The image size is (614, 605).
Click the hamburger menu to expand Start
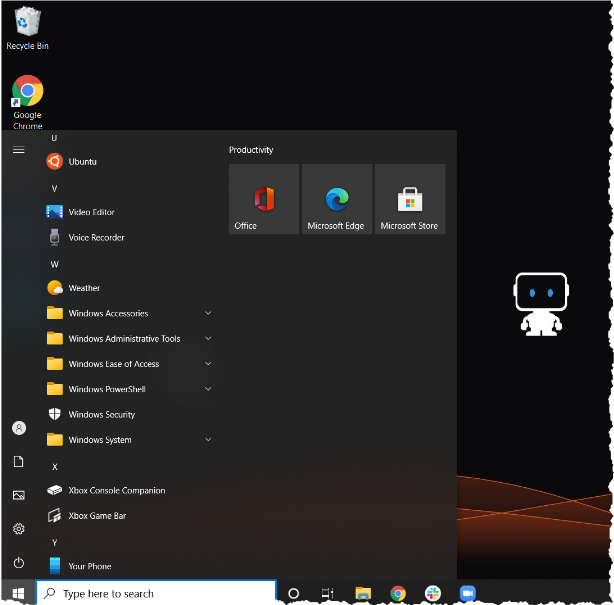tap(18, 150)
